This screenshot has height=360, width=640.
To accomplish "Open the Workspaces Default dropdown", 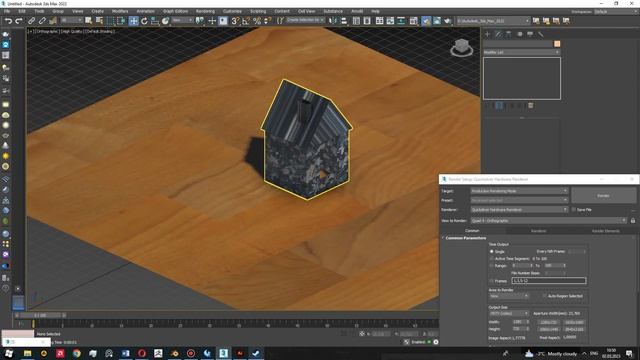I will tap(616, 12).
